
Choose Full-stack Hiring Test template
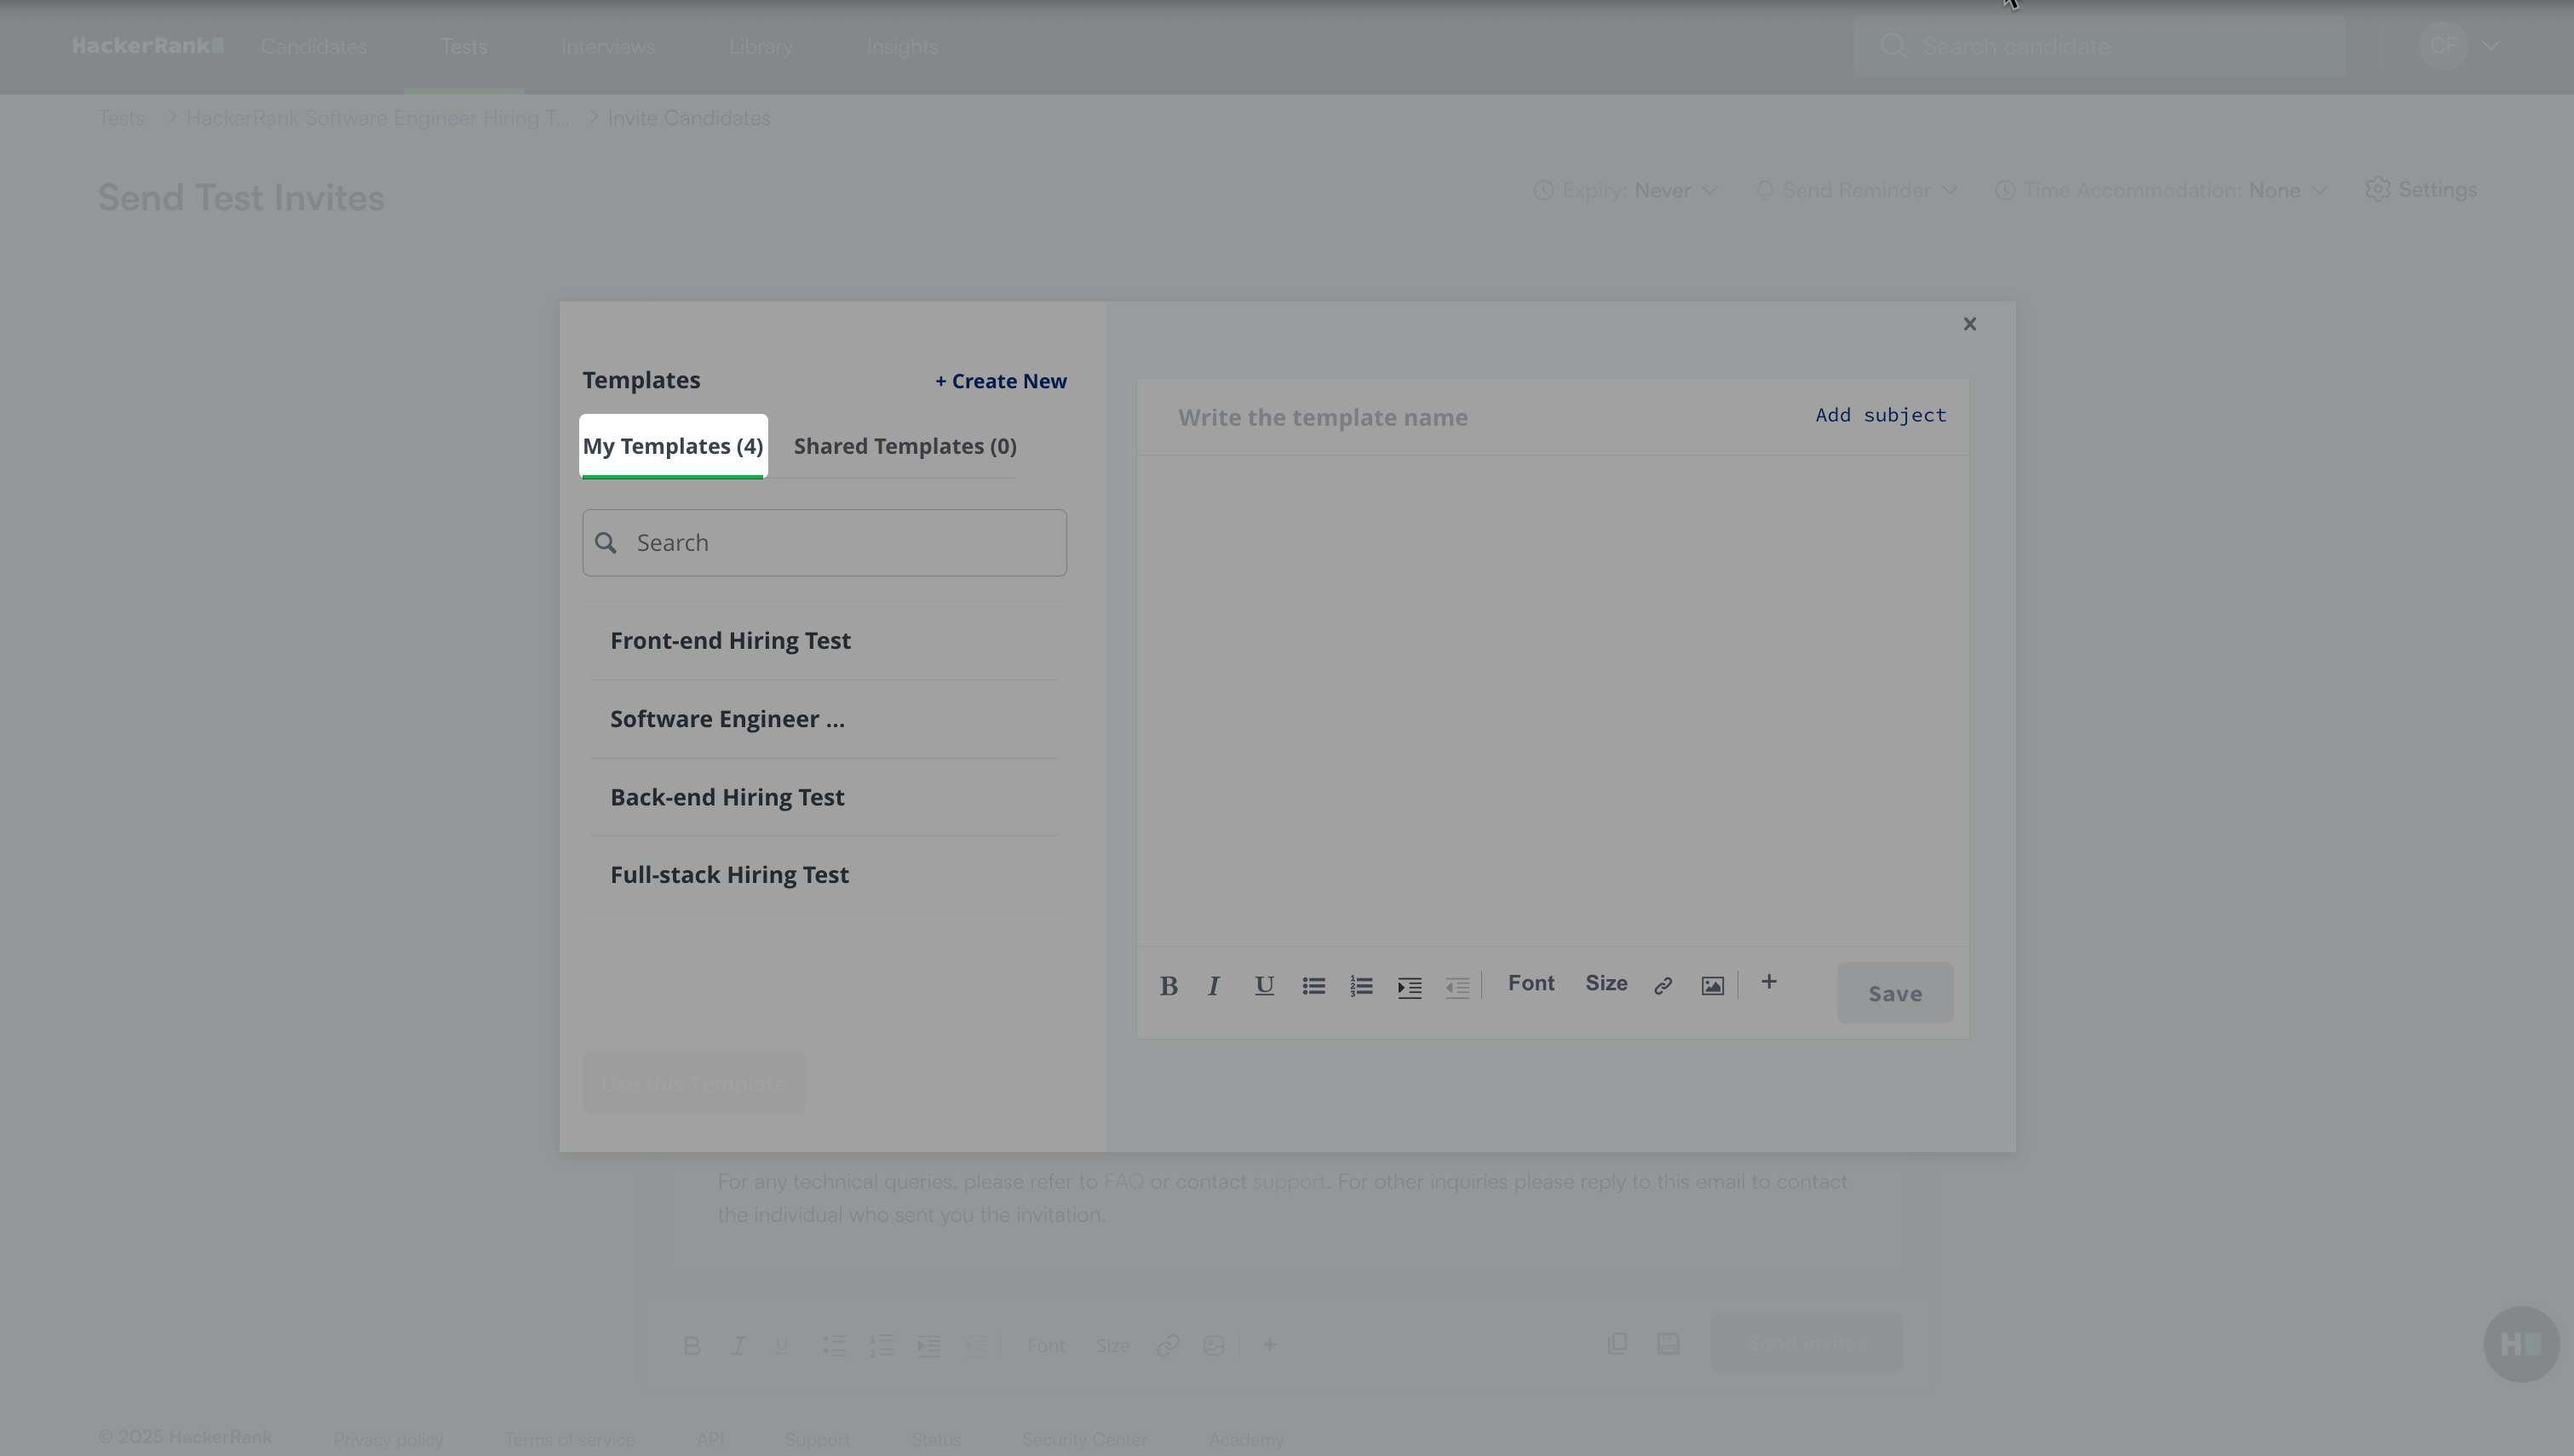point(730,875)
